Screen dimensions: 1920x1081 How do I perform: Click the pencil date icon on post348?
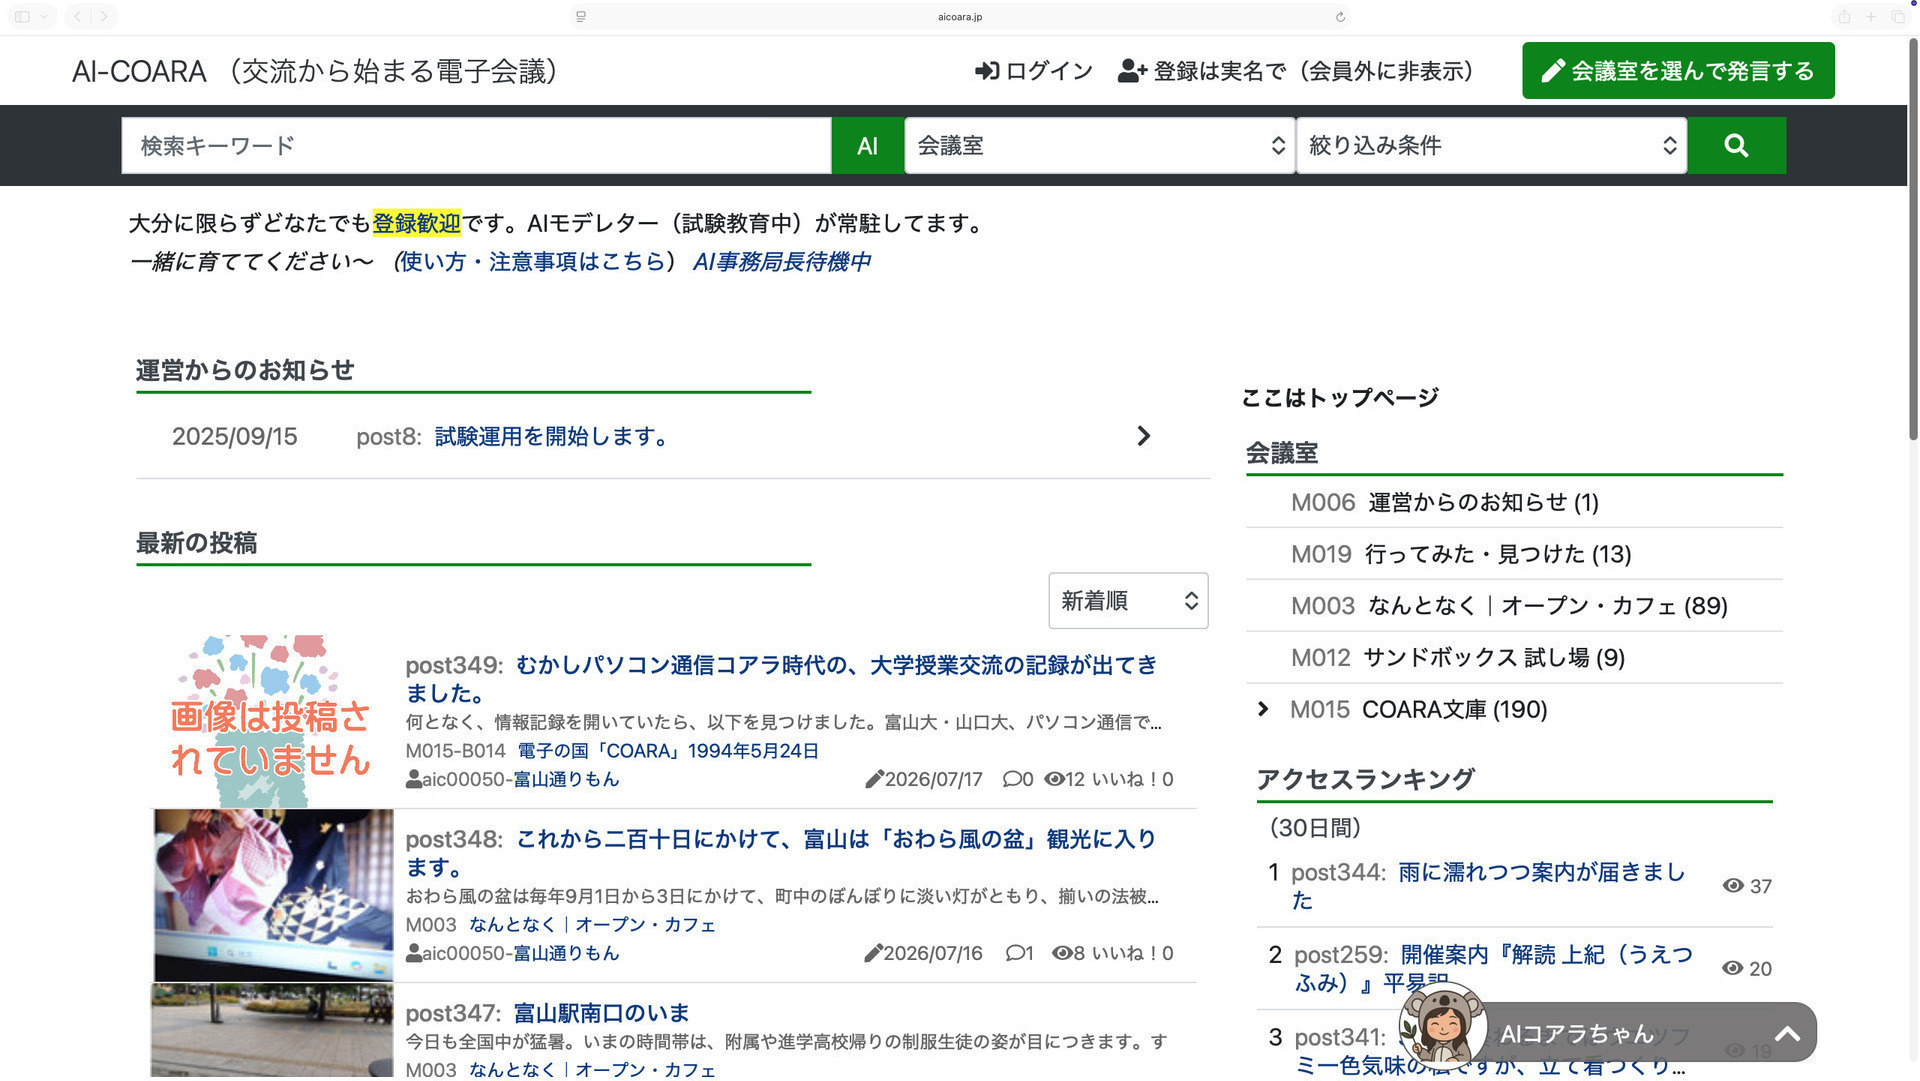tap(873, 954)
